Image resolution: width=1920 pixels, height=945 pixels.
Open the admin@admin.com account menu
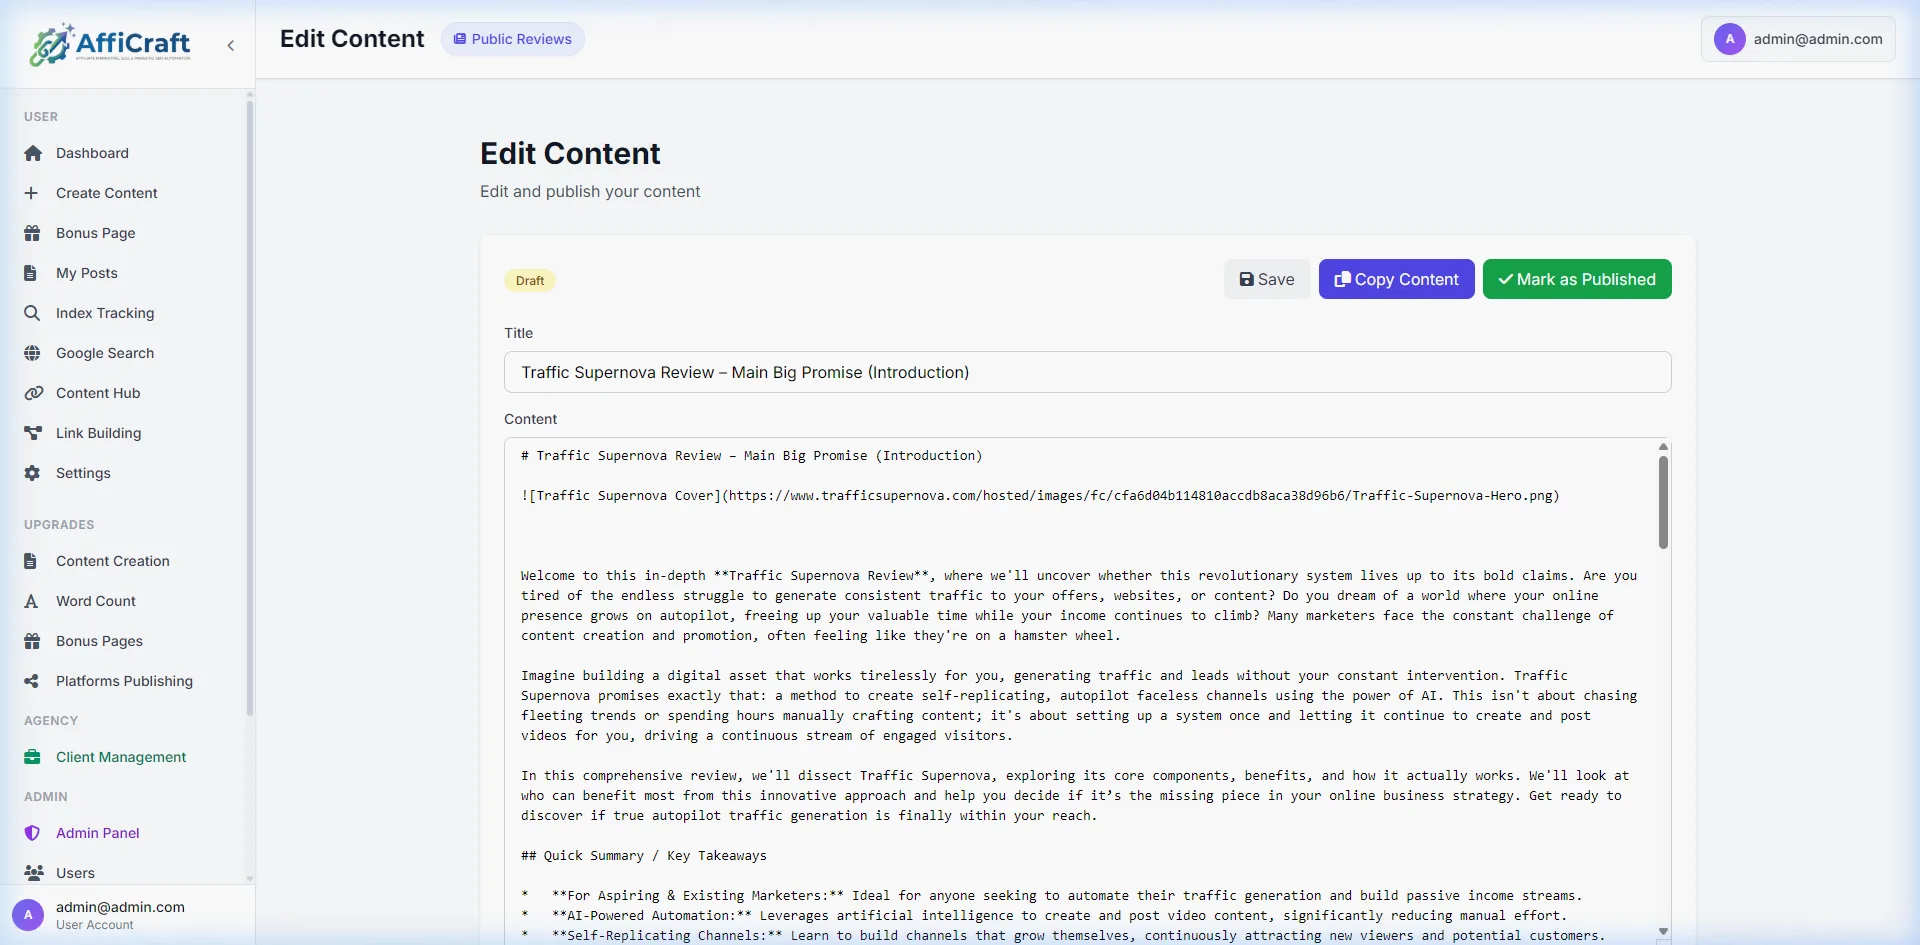1797,39
